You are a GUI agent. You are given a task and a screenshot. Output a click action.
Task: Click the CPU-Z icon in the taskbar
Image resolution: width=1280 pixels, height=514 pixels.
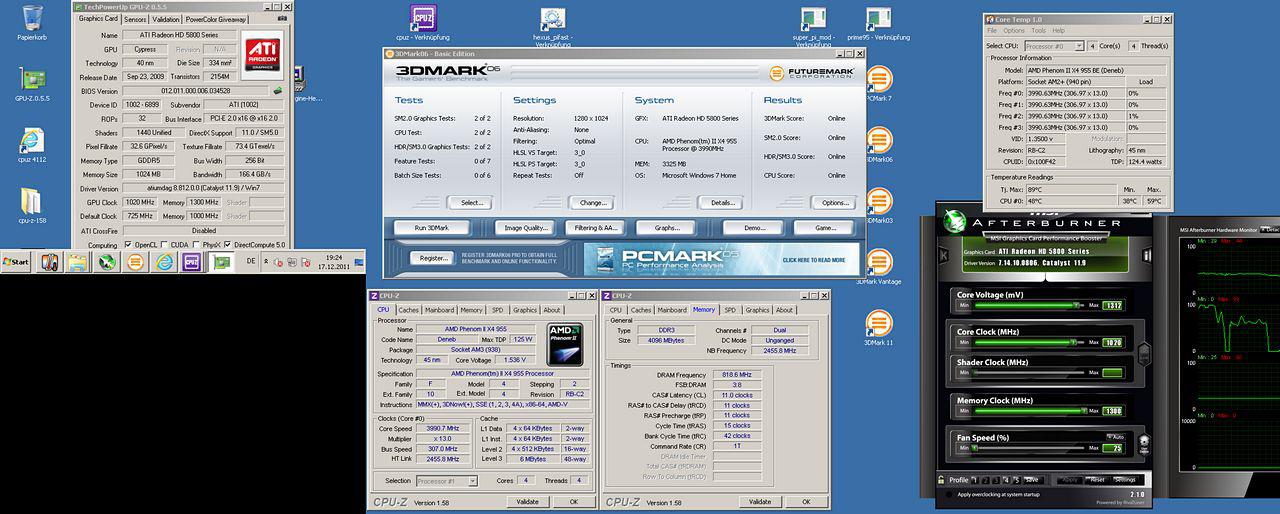[191, 262]
